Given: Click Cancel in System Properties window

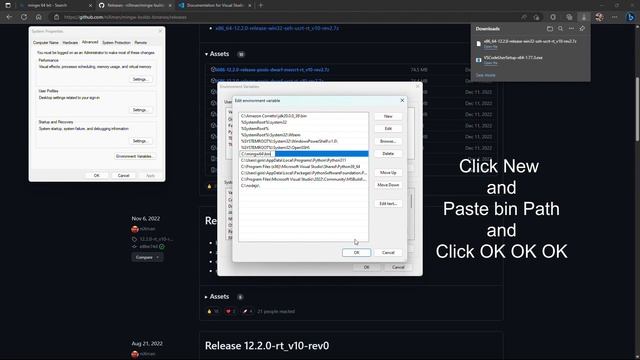Looking at the screenshot, I should [x=124, y=176].
